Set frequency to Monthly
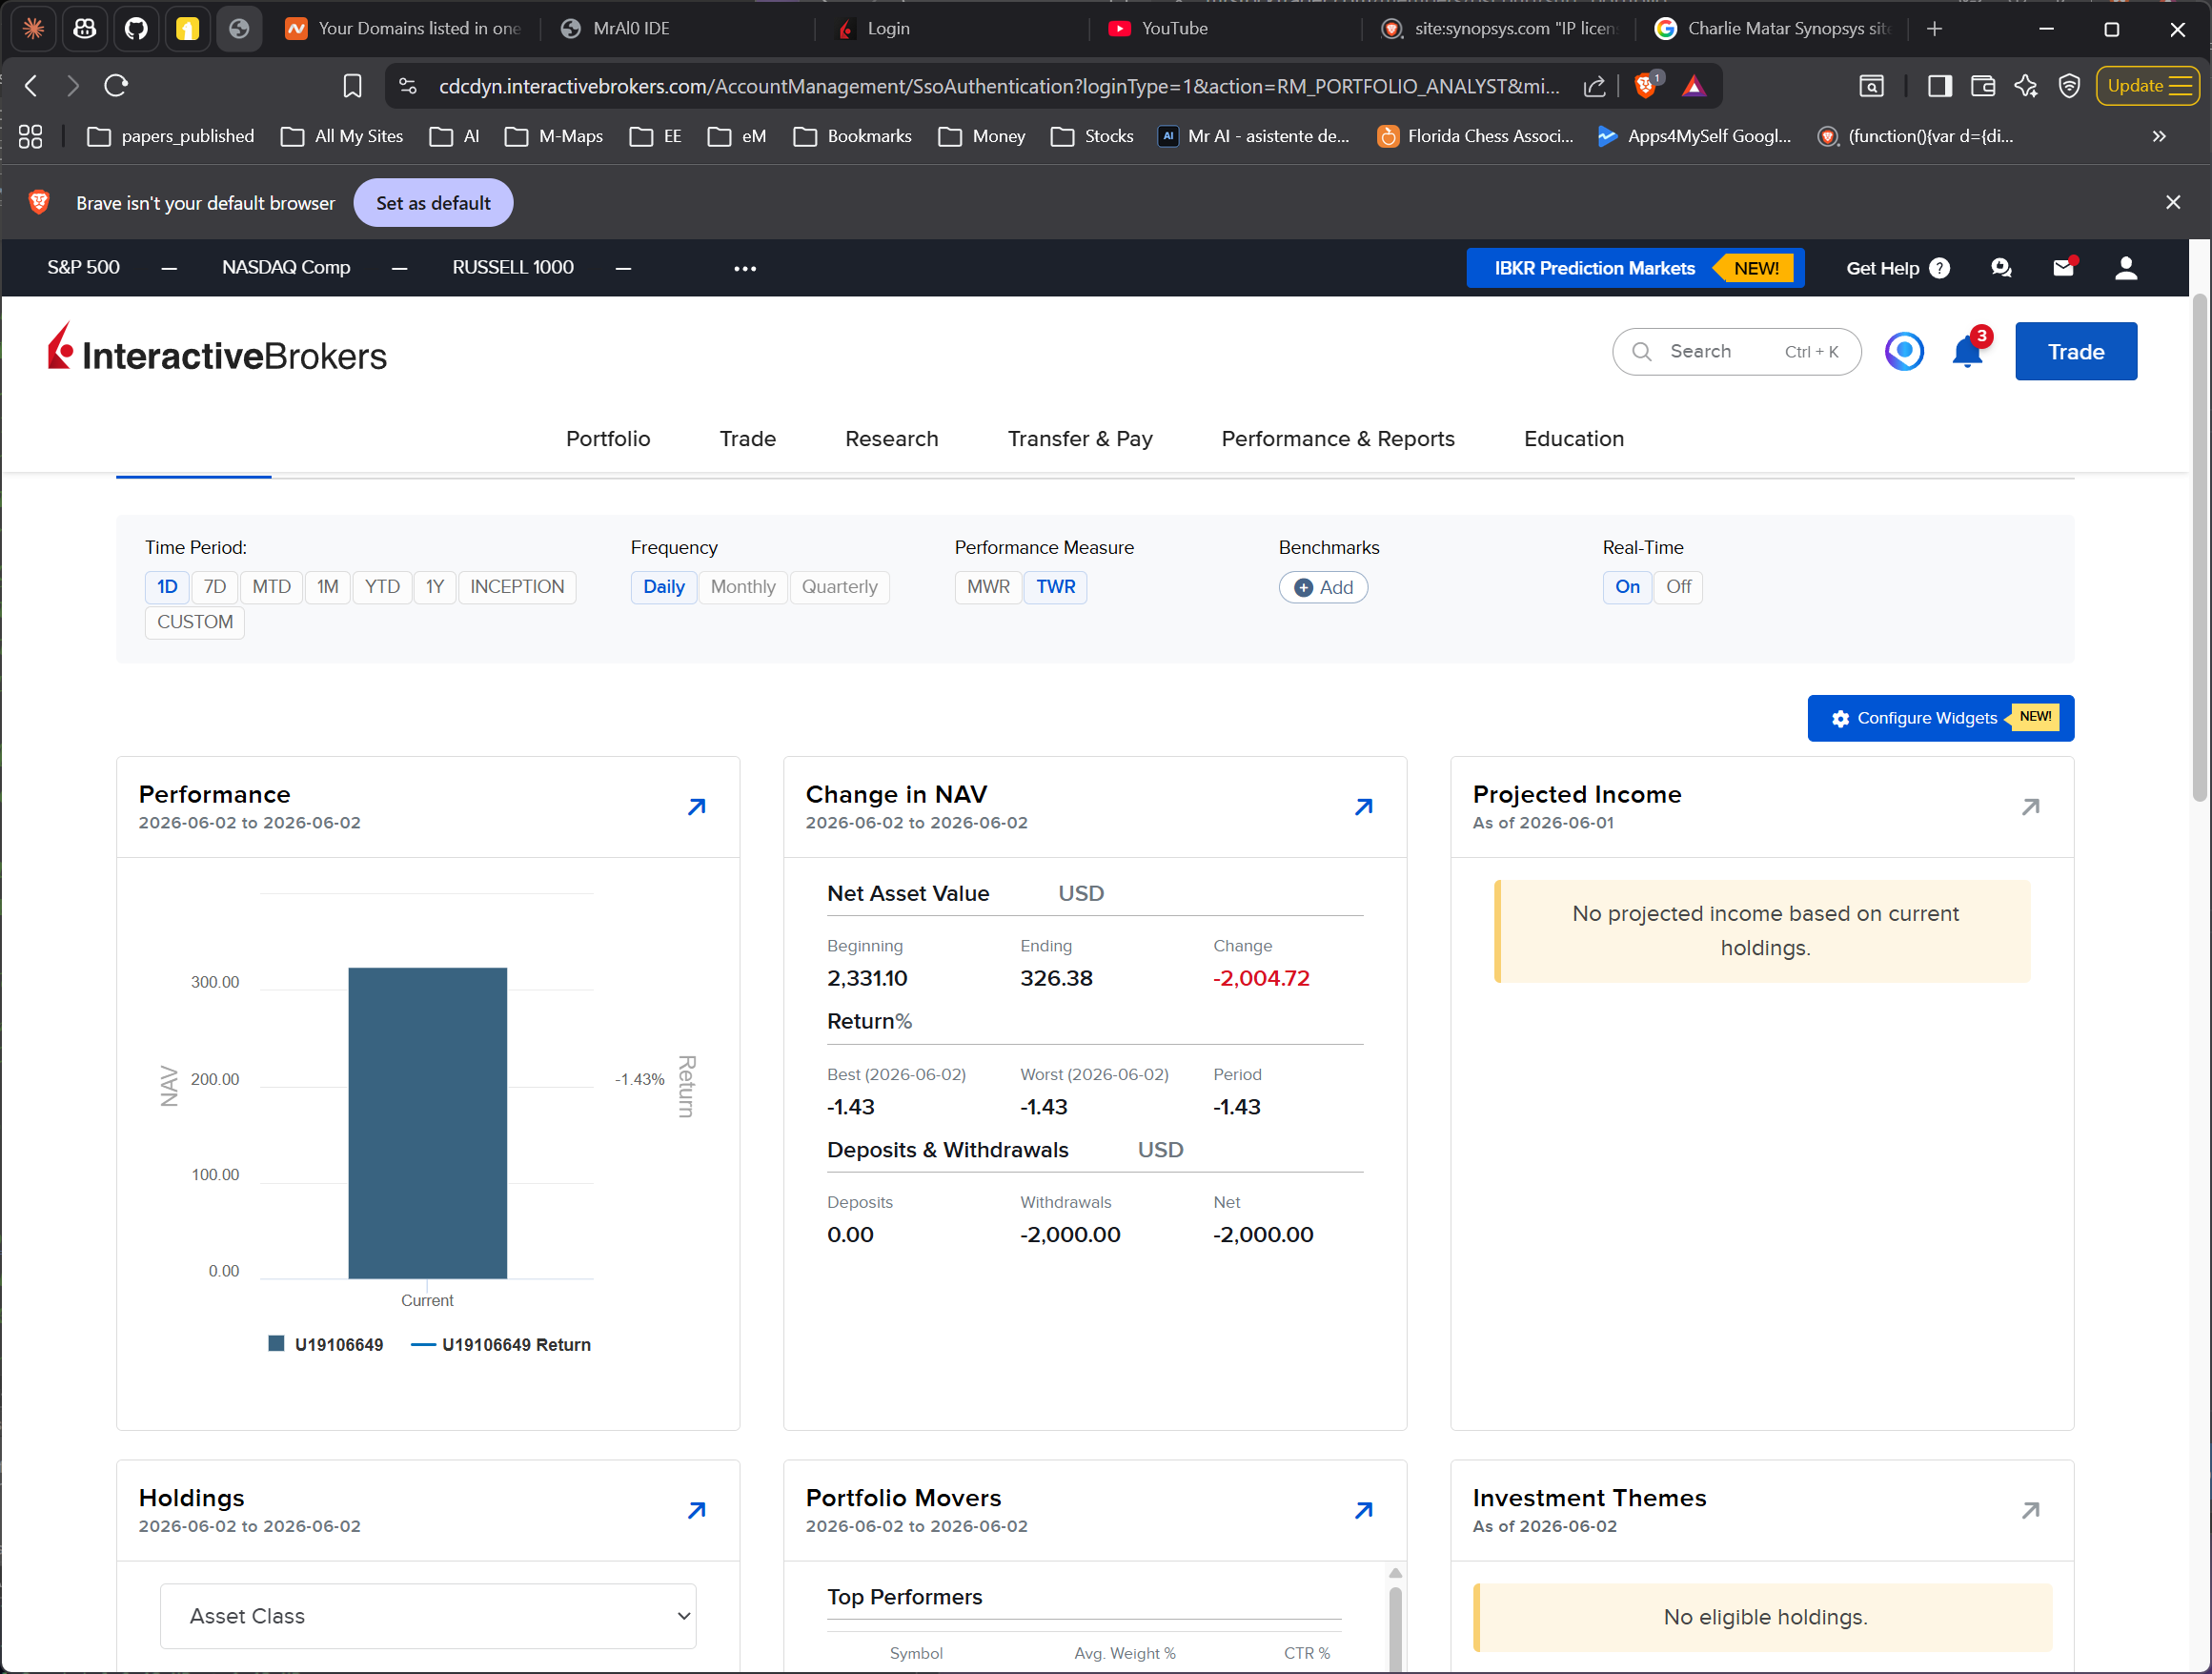 [743, 587]
